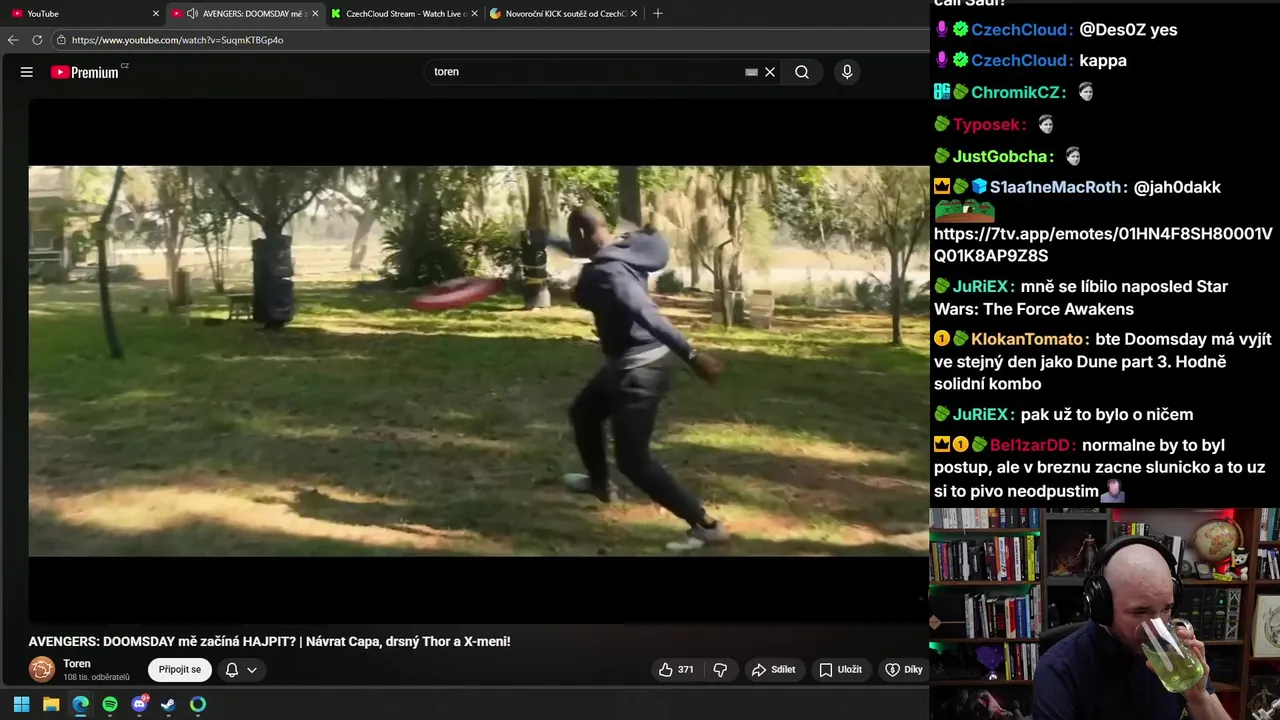The image size is (1280, 720).
Task: Click the @Des0Z mention in chat
Action: [1112, 29]
